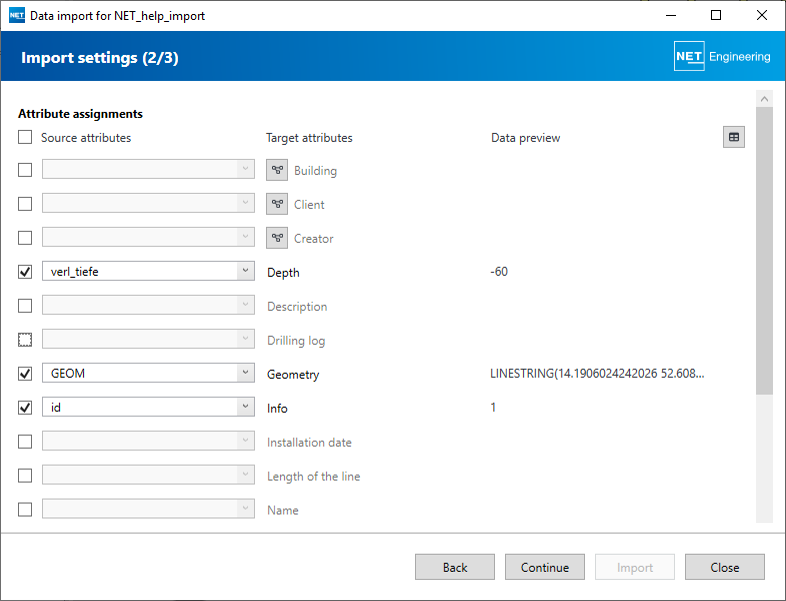Click the NET Engineering logo
Image resolution: width=786 pixels, height=601 pixels.
coord(722,56)
